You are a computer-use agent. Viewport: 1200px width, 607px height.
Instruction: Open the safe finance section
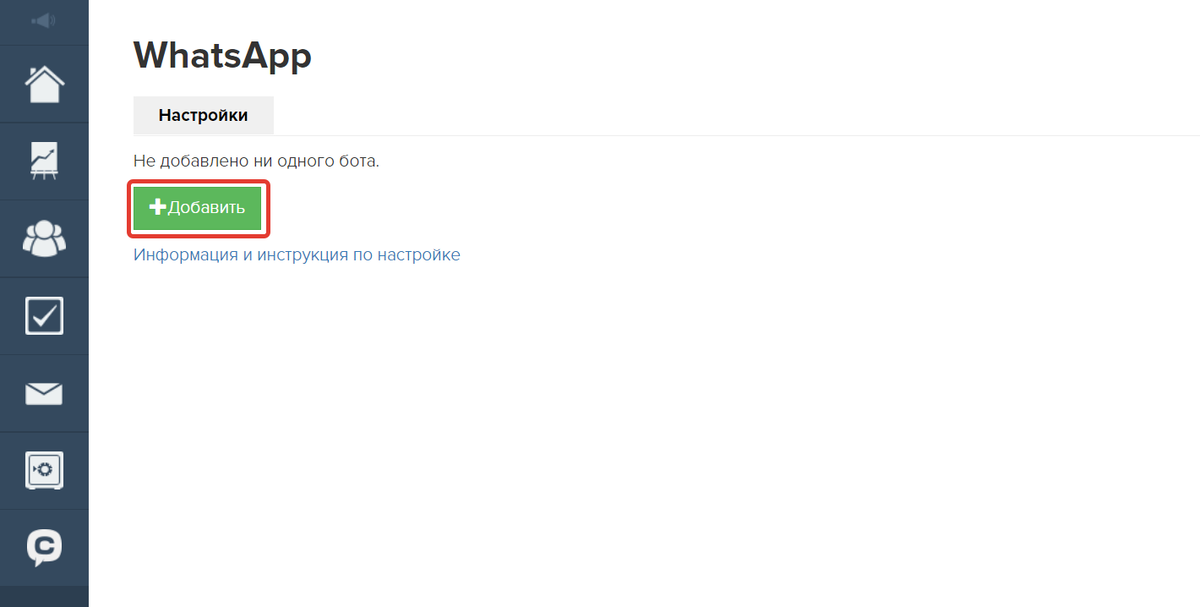coord(44,470)
